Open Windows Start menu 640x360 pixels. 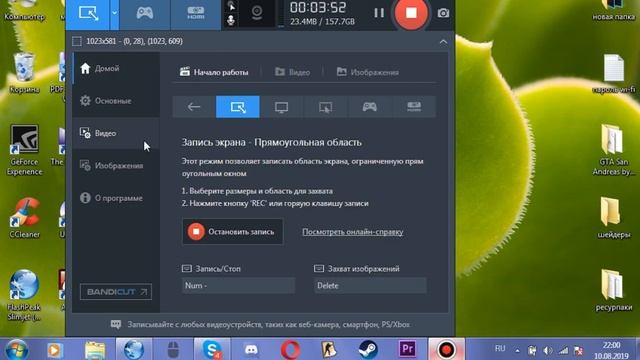point(16,349)
